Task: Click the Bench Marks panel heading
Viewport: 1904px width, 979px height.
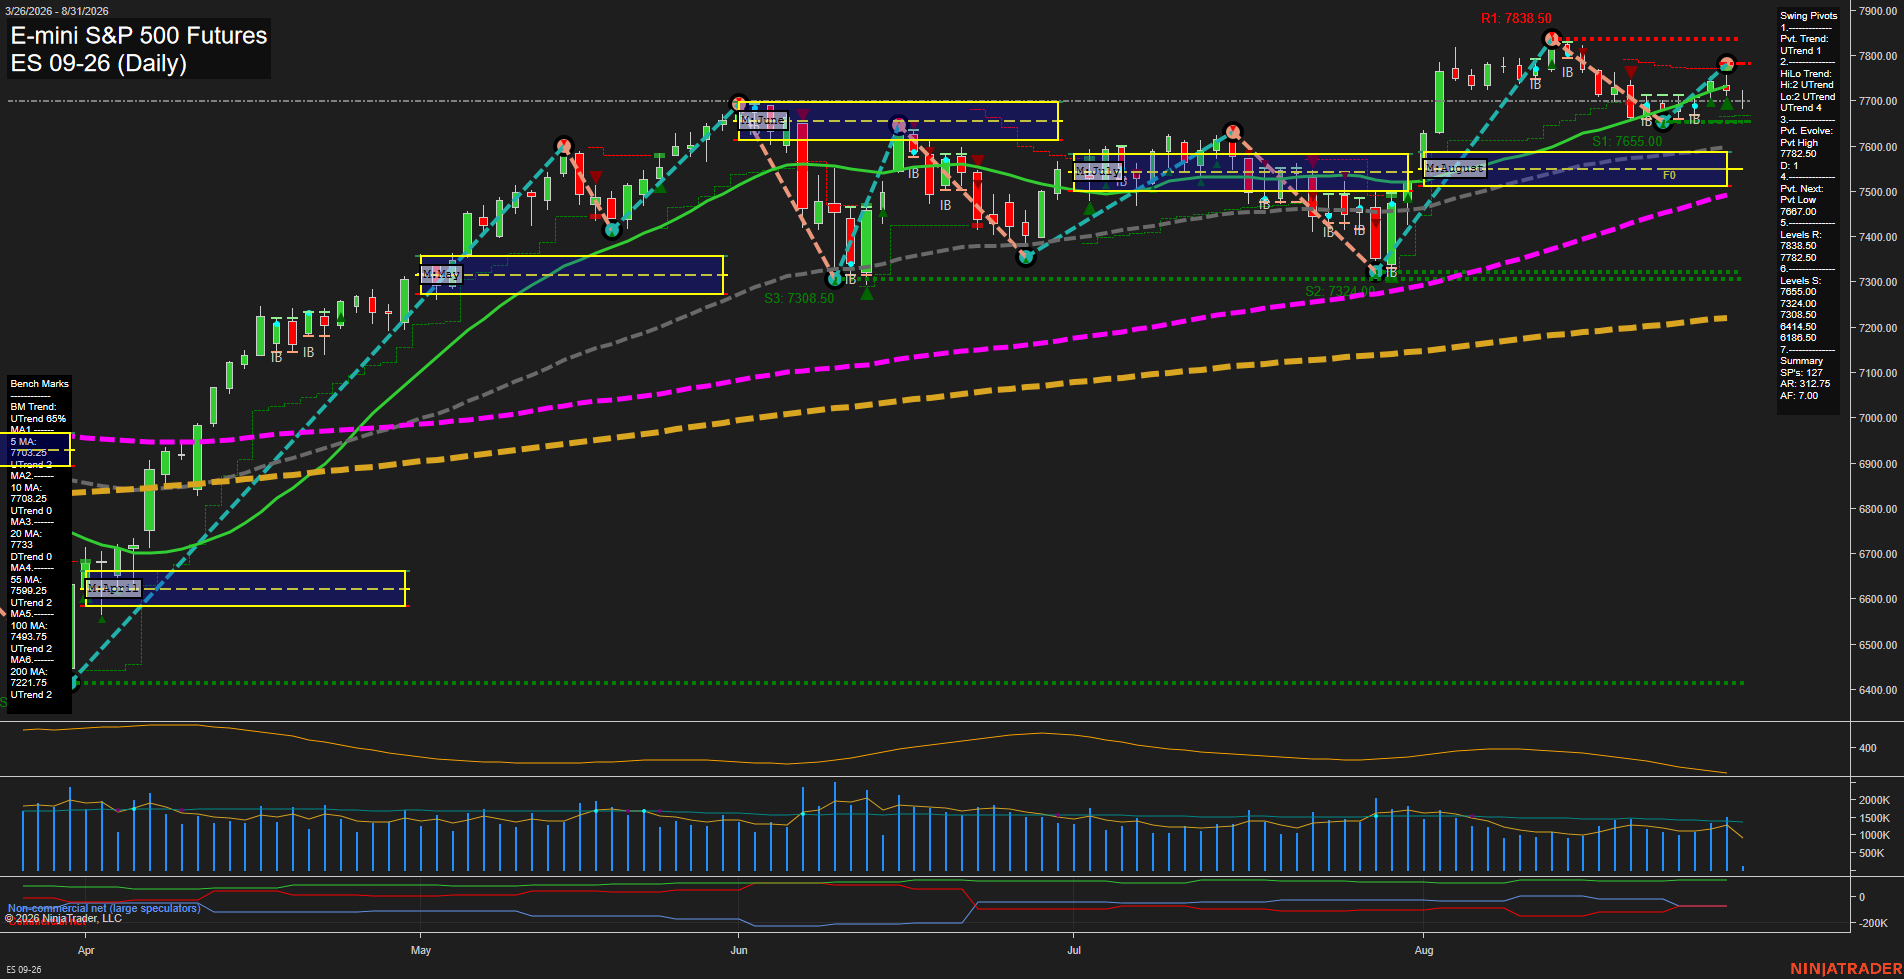Action: pyautogui.click(x=39, y=384)
